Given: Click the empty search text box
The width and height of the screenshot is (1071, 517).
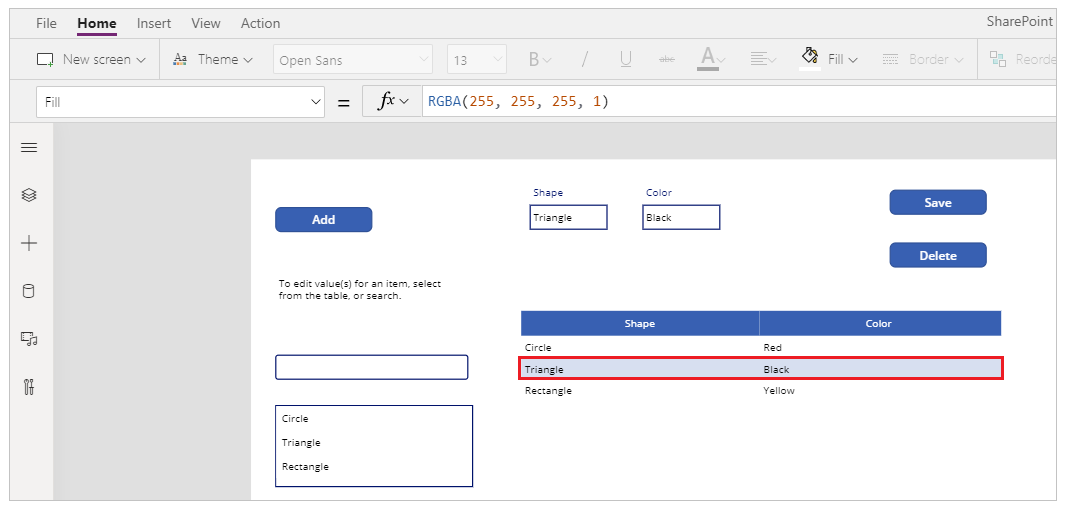Looking at the screenshot, I should coord(372,367).
